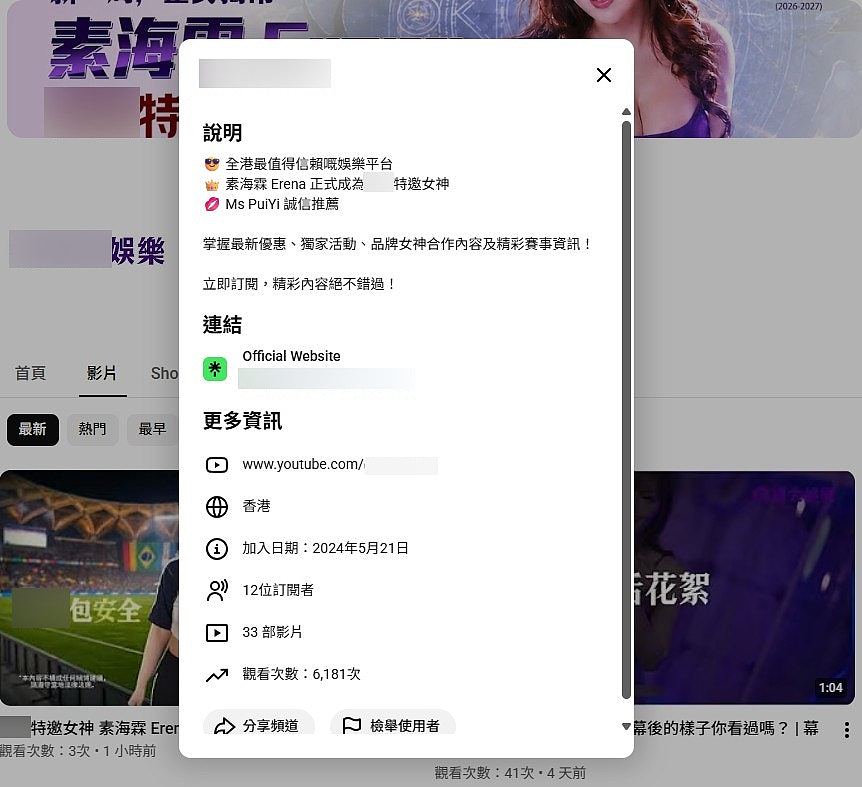Image resolution: width=862 pixels, height=787 pixels.
Task: Click the info icon beside 加入日期
Action: (x=217, y=548)
